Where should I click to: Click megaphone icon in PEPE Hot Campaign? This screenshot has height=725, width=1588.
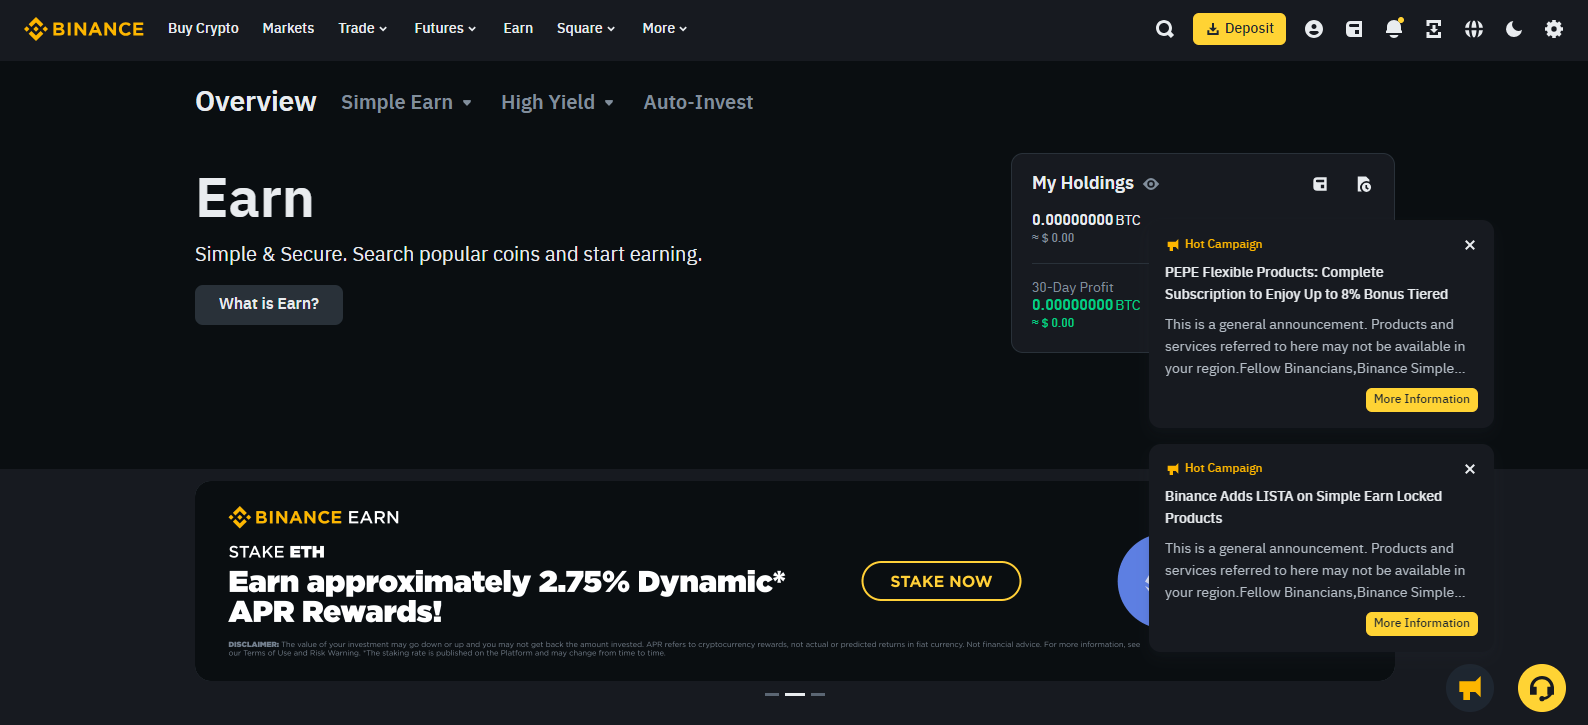[x=1173, y=245]
